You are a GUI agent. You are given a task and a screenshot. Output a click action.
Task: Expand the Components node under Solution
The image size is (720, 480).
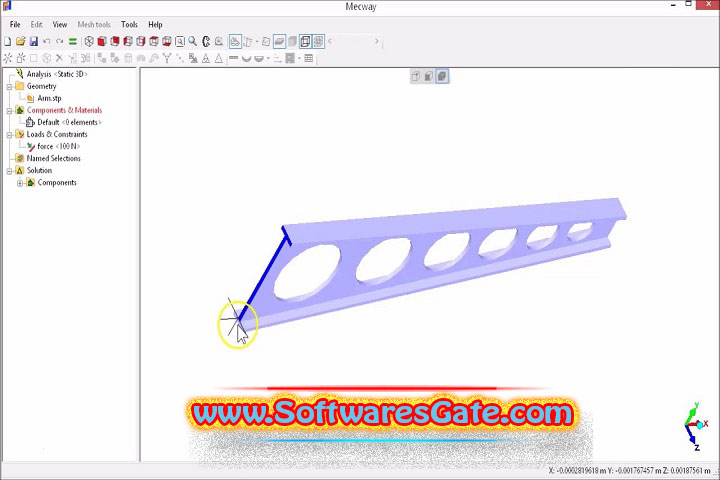[20, 183]
